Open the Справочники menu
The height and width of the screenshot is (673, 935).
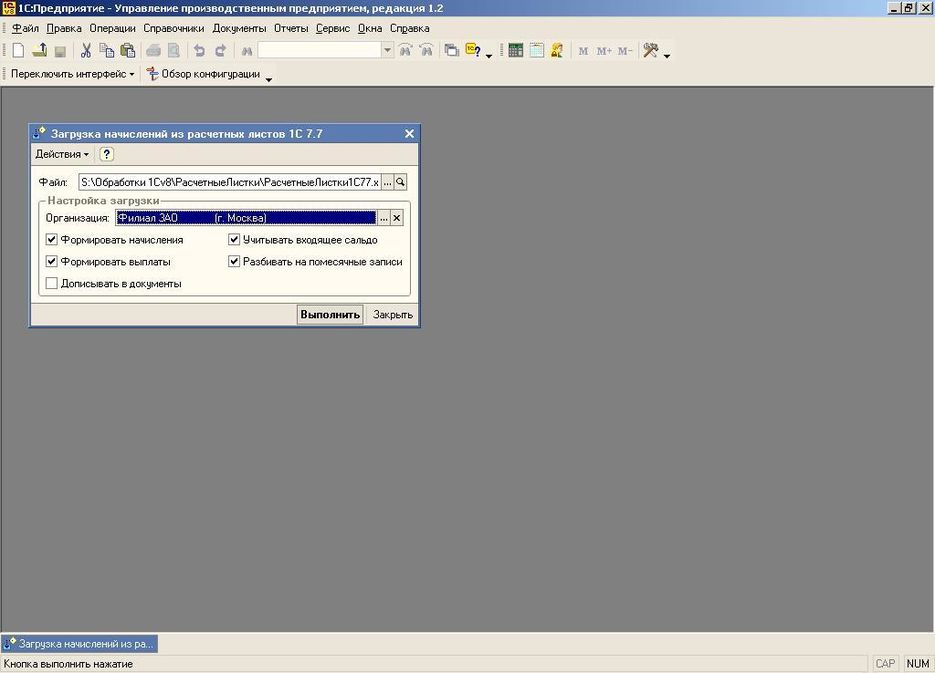coord(174,29)
